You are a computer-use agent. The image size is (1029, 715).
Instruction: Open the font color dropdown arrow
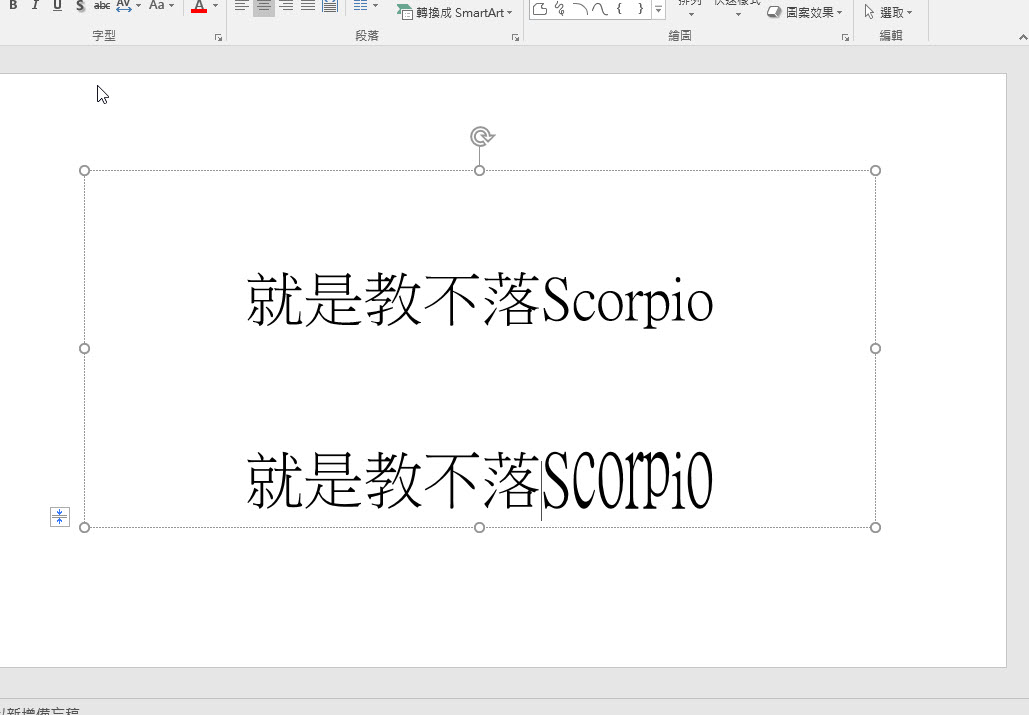point(215,6)
